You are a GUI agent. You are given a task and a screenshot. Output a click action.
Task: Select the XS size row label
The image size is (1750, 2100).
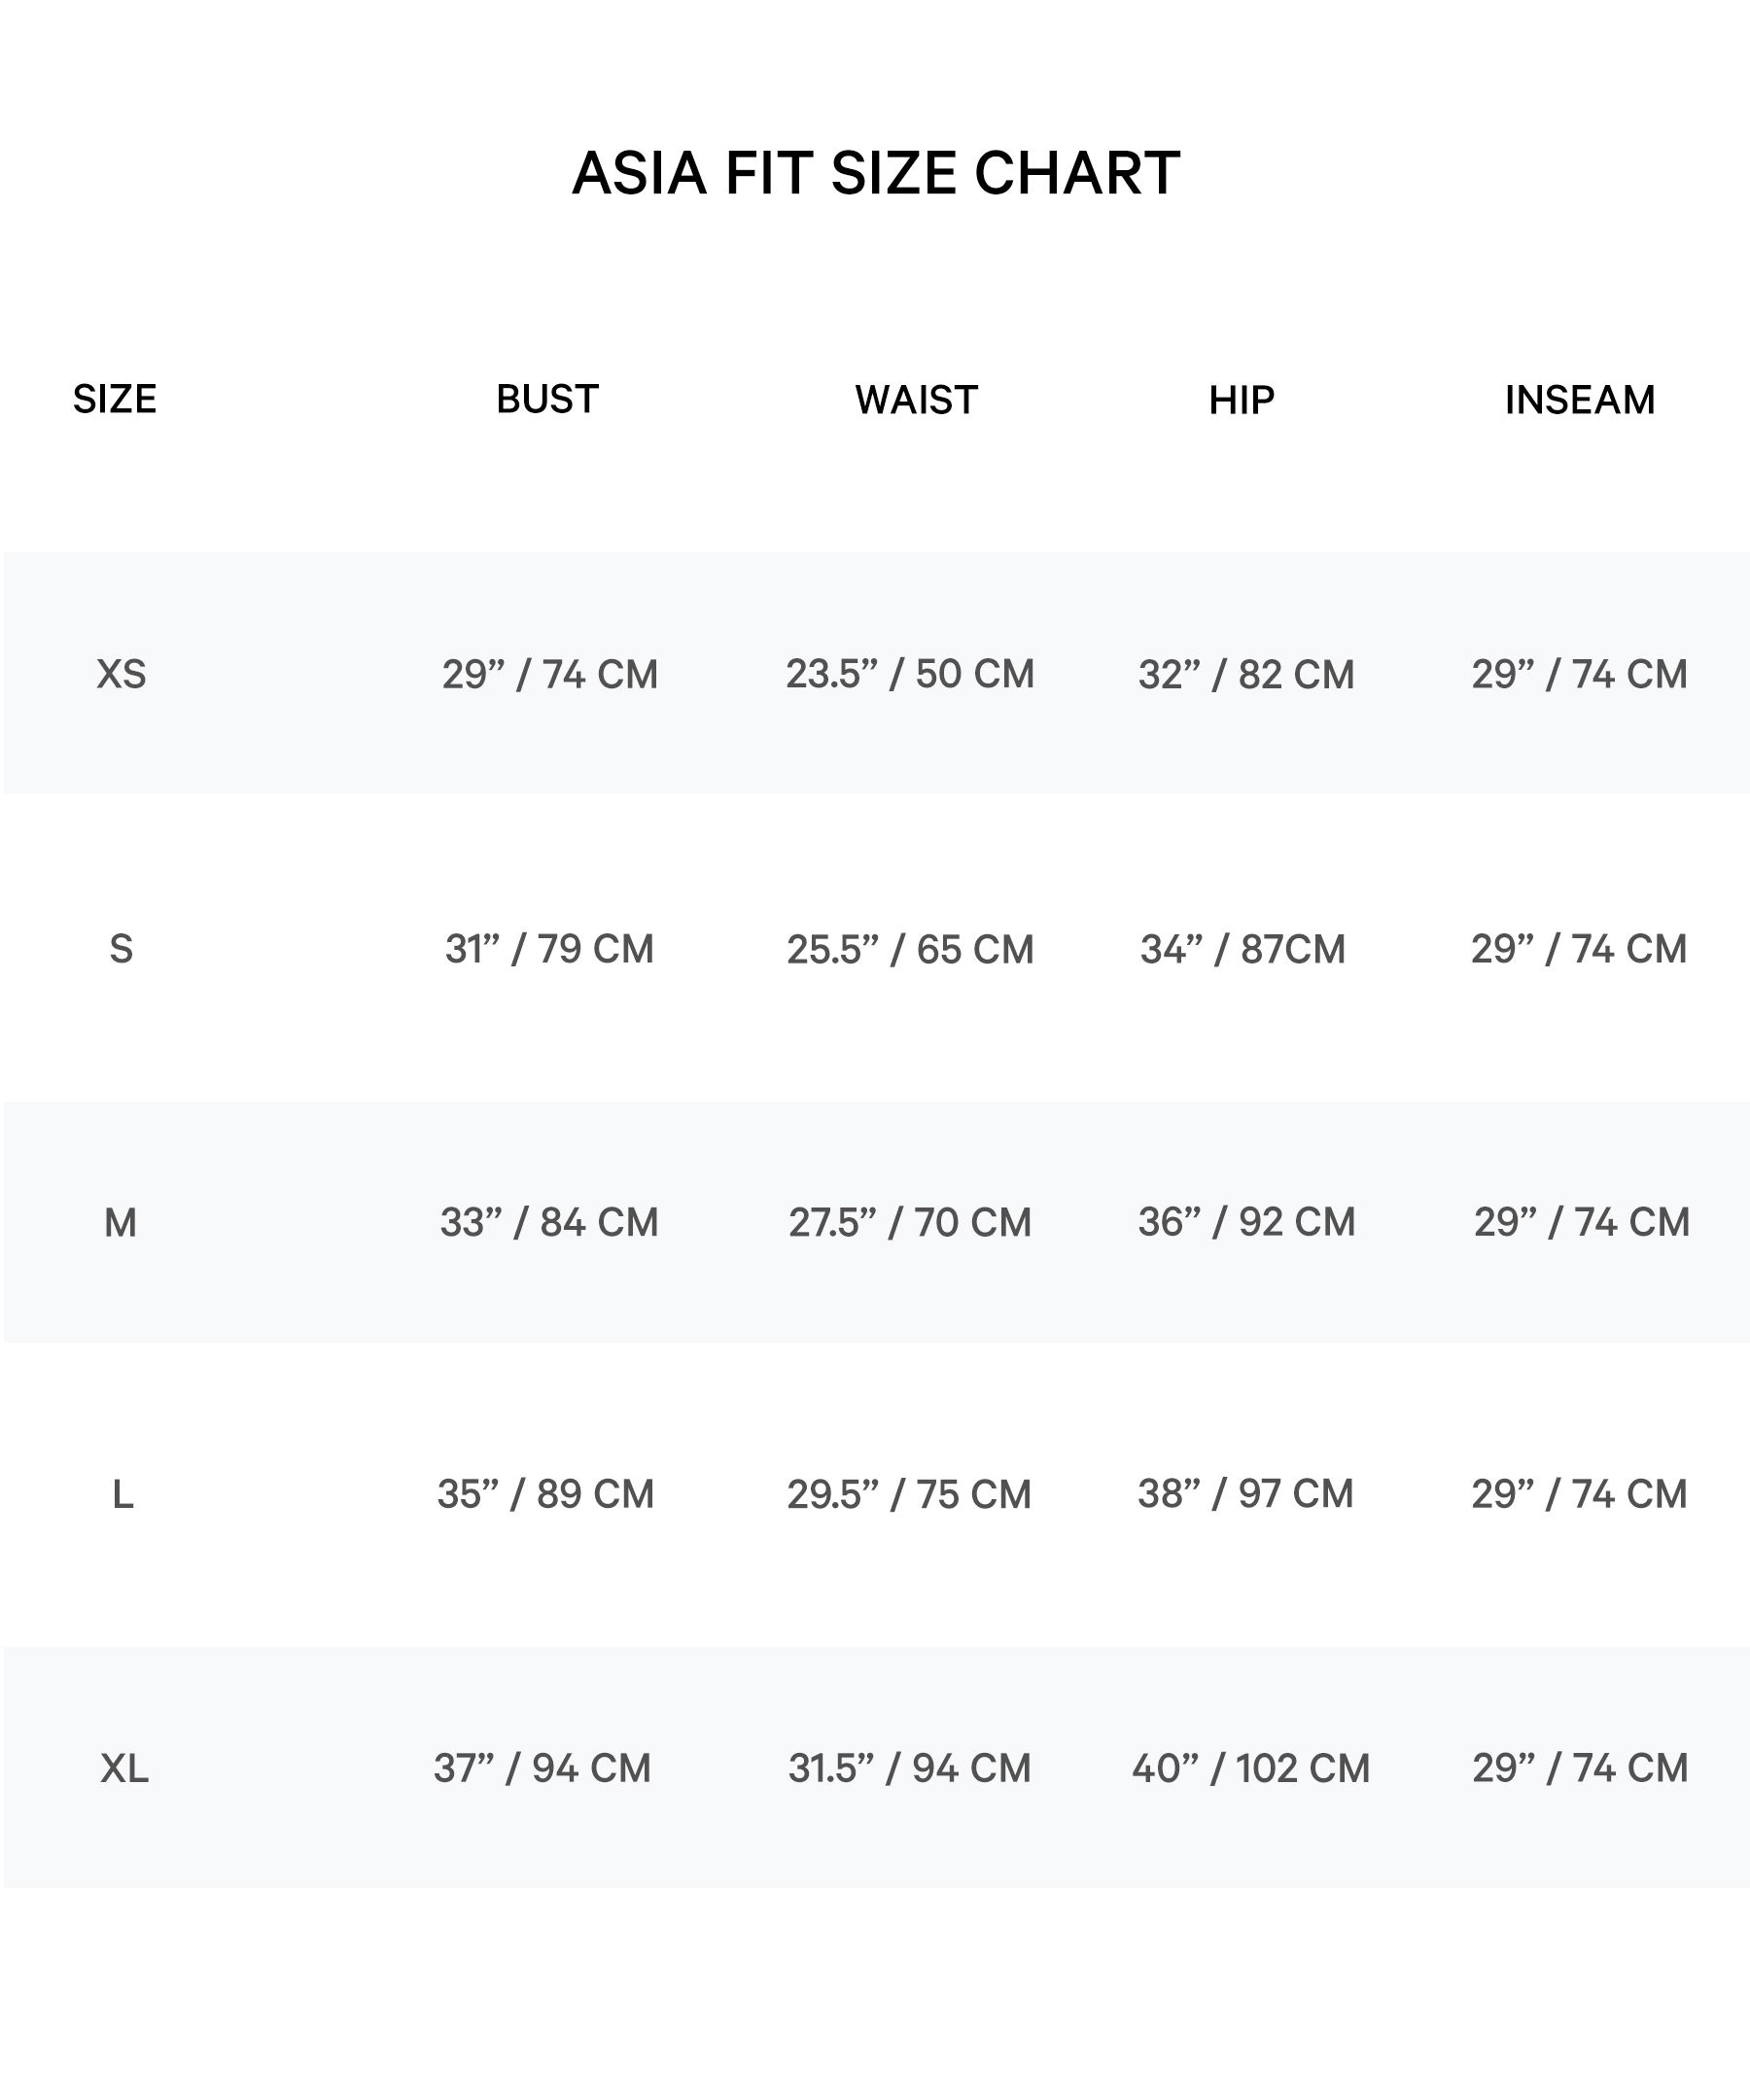coord(121,674)
